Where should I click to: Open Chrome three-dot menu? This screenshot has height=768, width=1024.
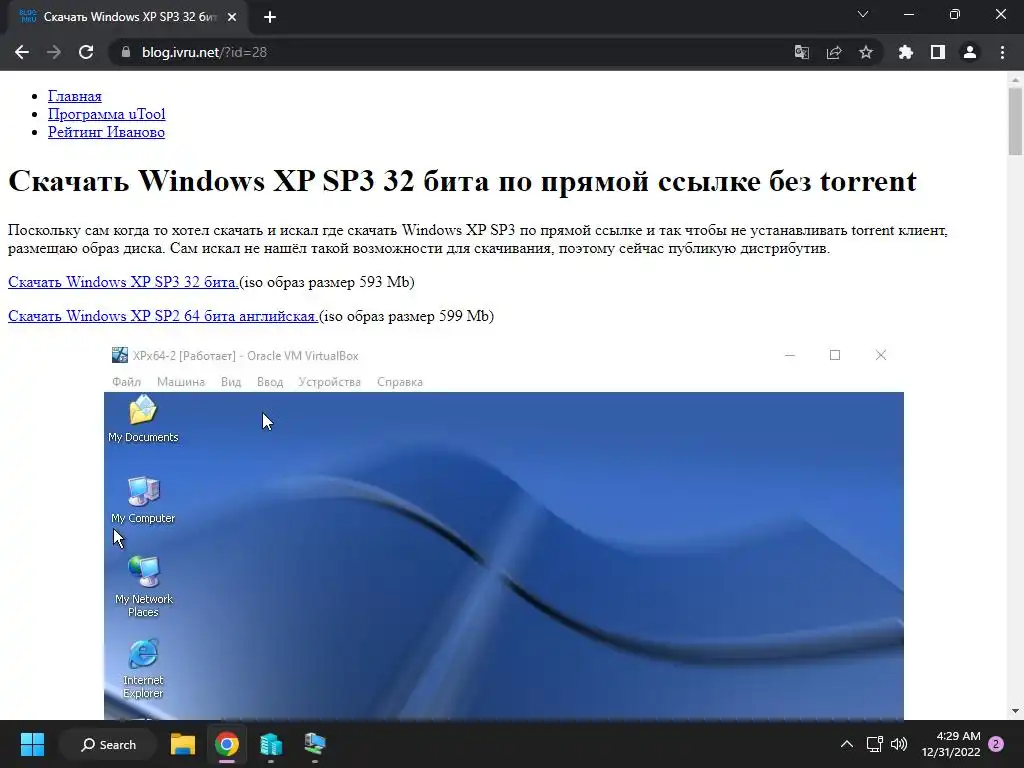(x=1002, y=52)
